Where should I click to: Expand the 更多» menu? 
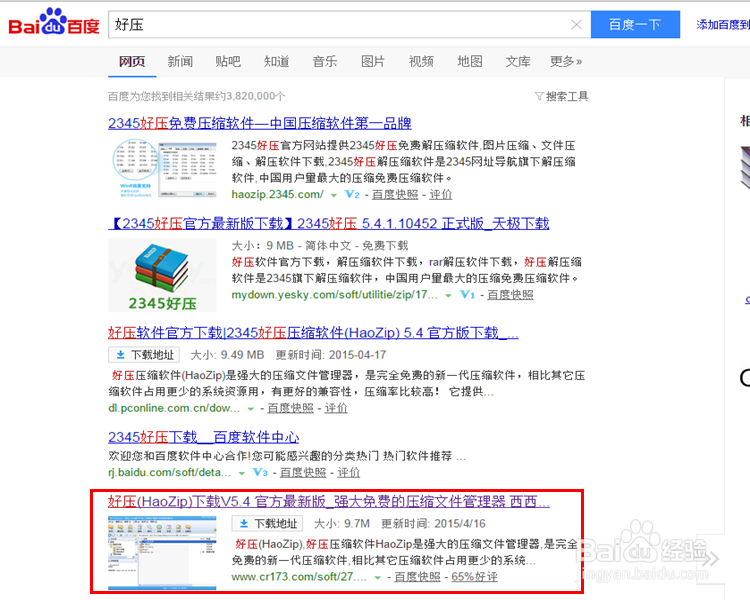(566, 61)
